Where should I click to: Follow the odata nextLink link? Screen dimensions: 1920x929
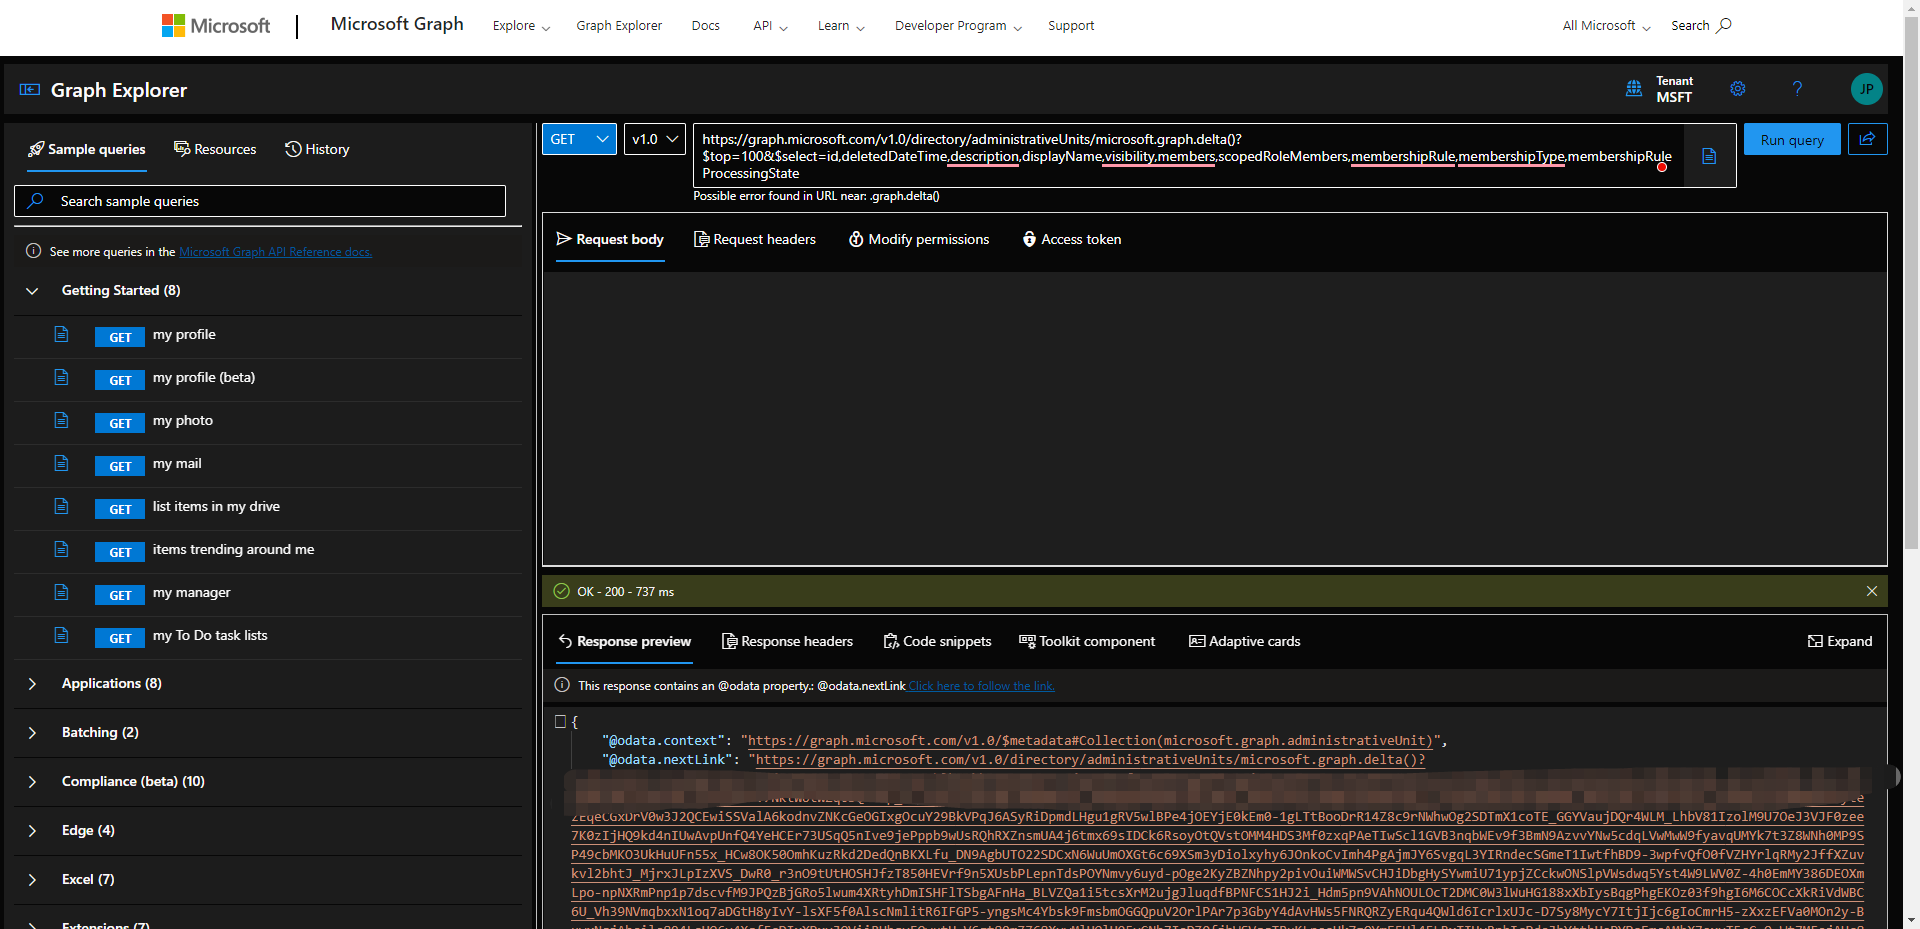click(981, 685)
